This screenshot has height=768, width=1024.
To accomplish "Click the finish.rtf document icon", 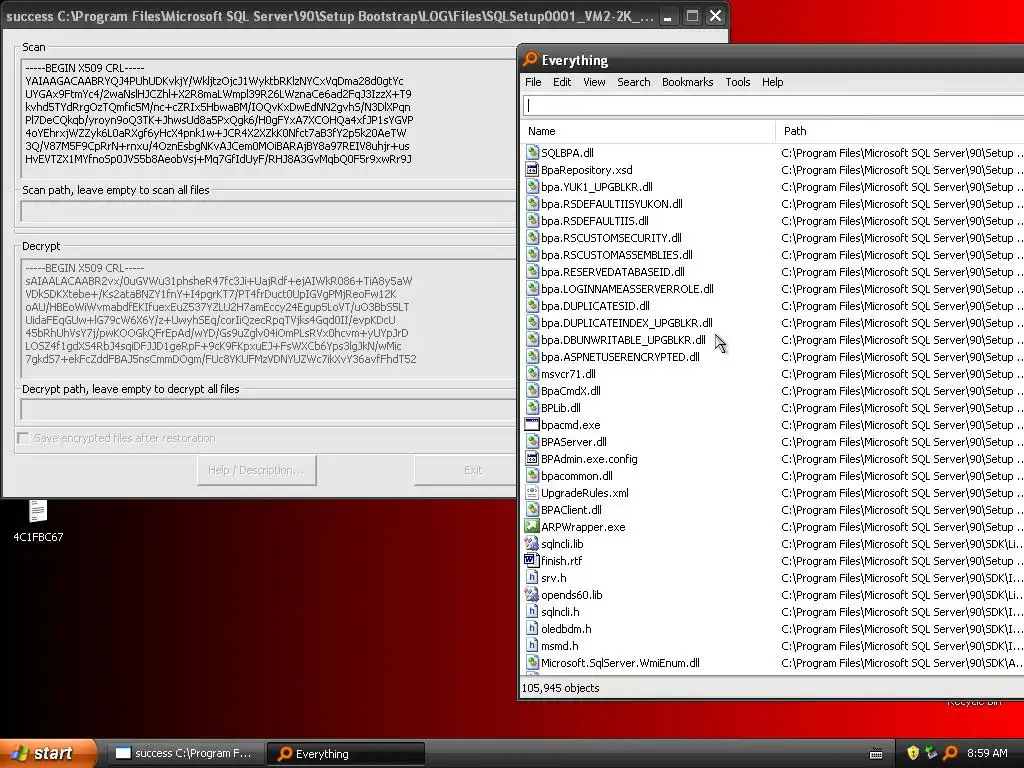I will [532, 560].
